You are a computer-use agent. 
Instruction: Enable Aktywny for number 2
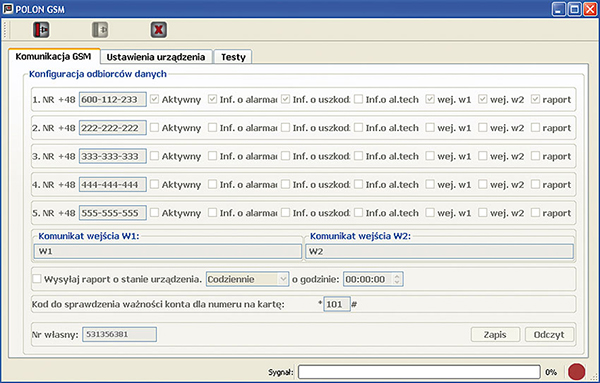[x=154, y=127]
